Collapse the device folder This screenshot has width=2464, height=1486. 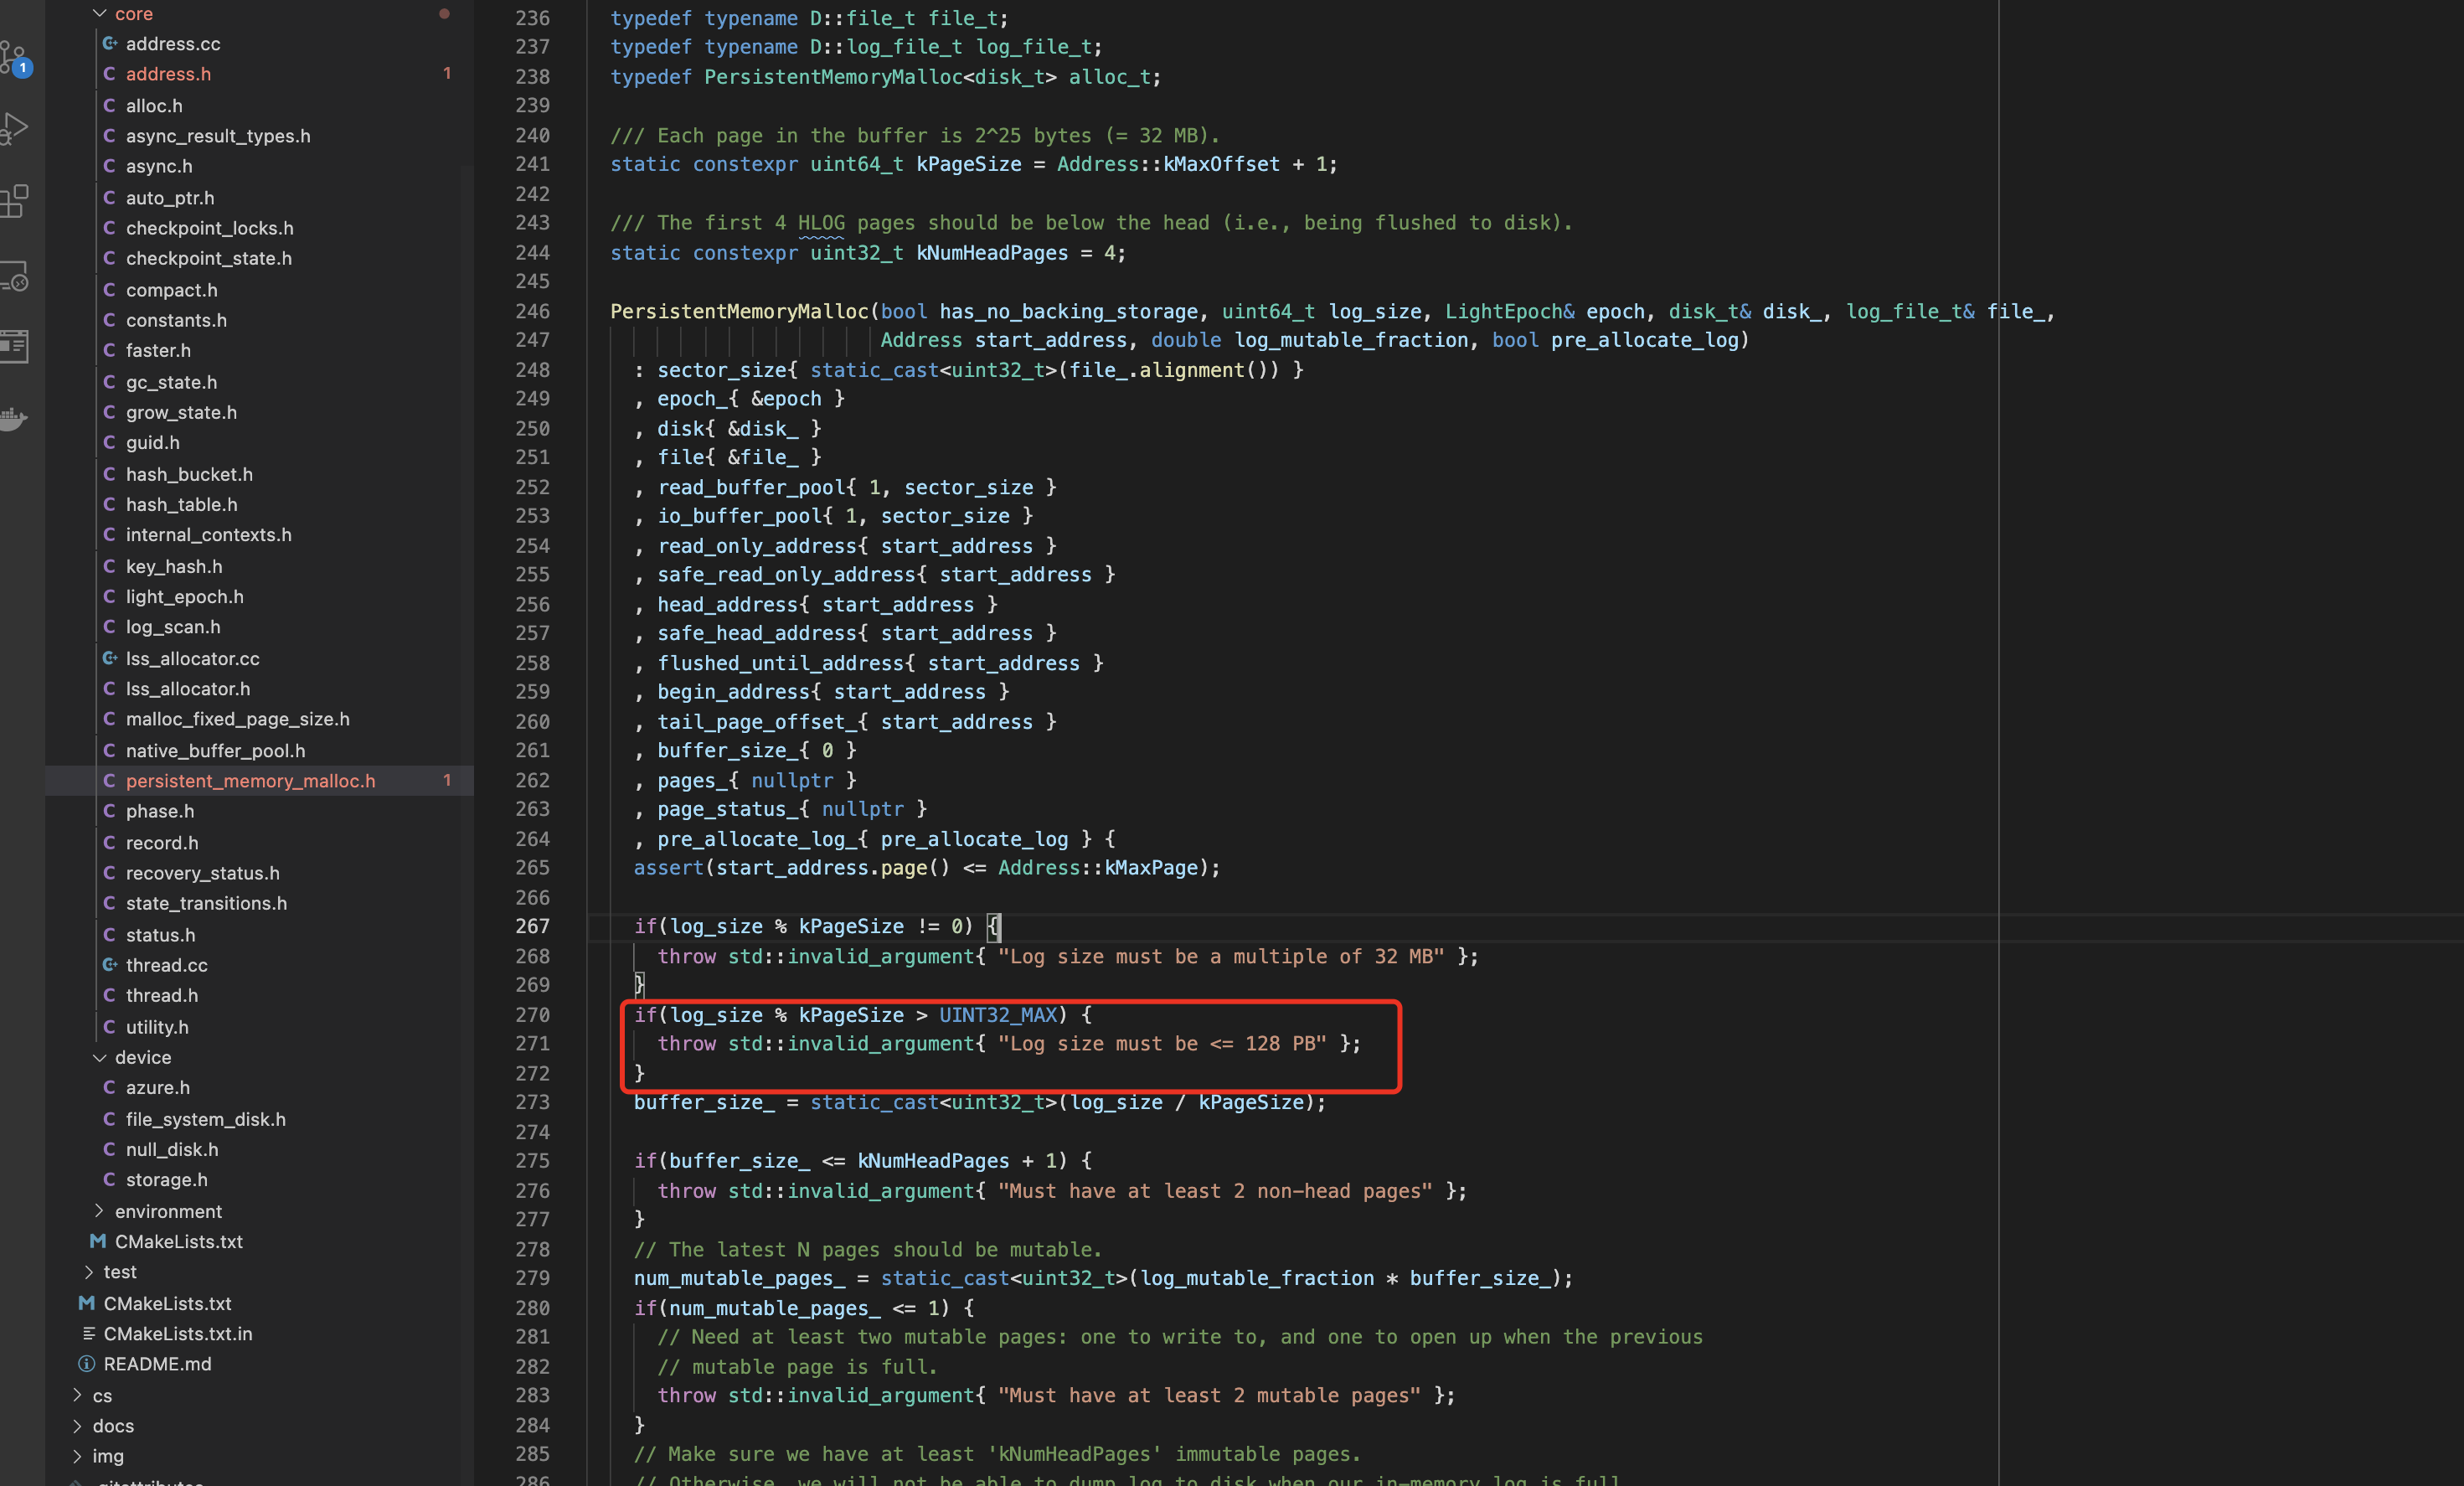coord(98,1057)
